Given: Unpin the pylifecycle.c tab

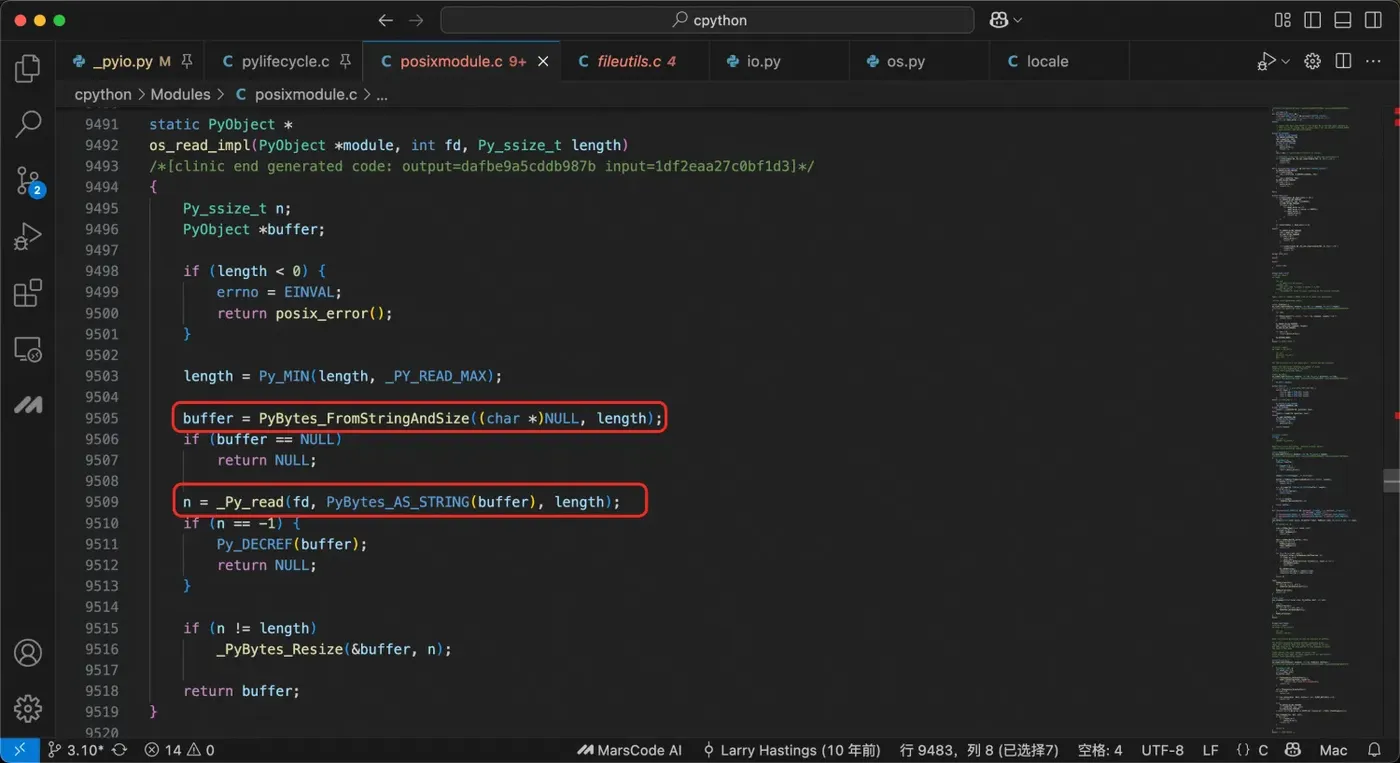Looking at the screenshot, I should coord(345,61).
